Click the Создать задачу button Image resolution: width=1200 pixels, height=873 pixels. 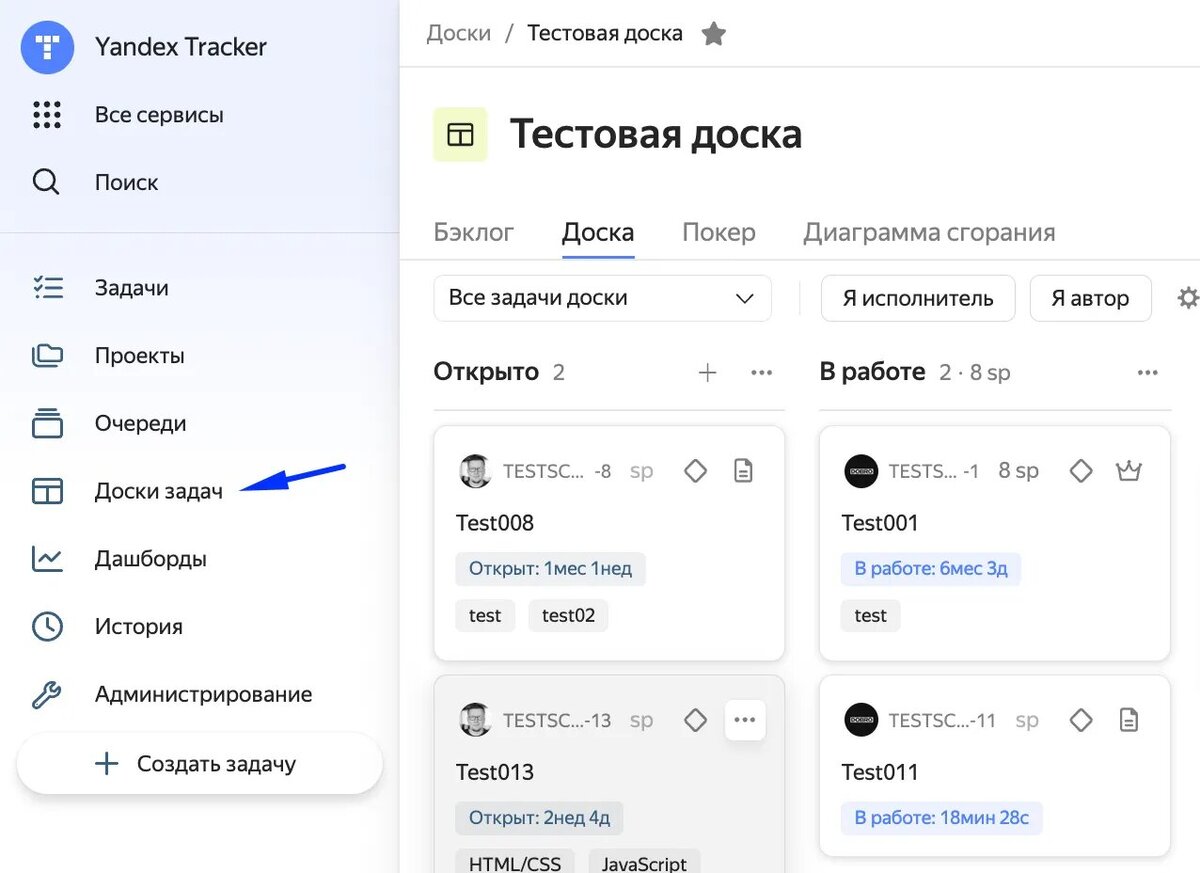pos(200,764)
